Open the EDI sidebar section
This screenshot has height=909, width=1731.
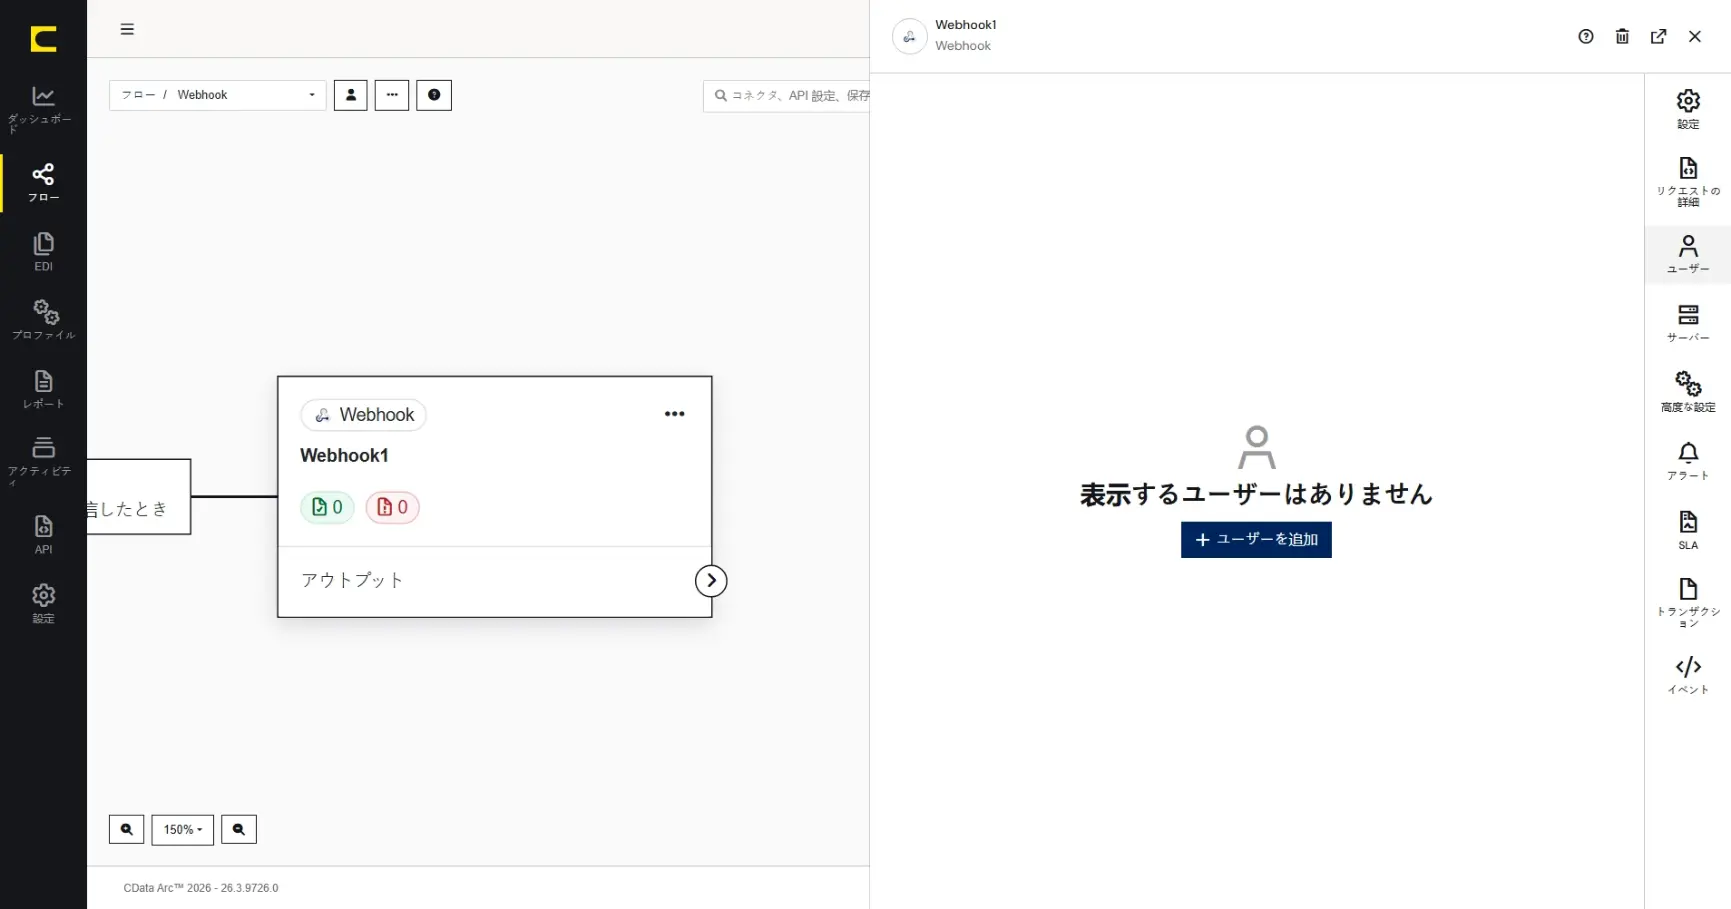pos(43,252)
